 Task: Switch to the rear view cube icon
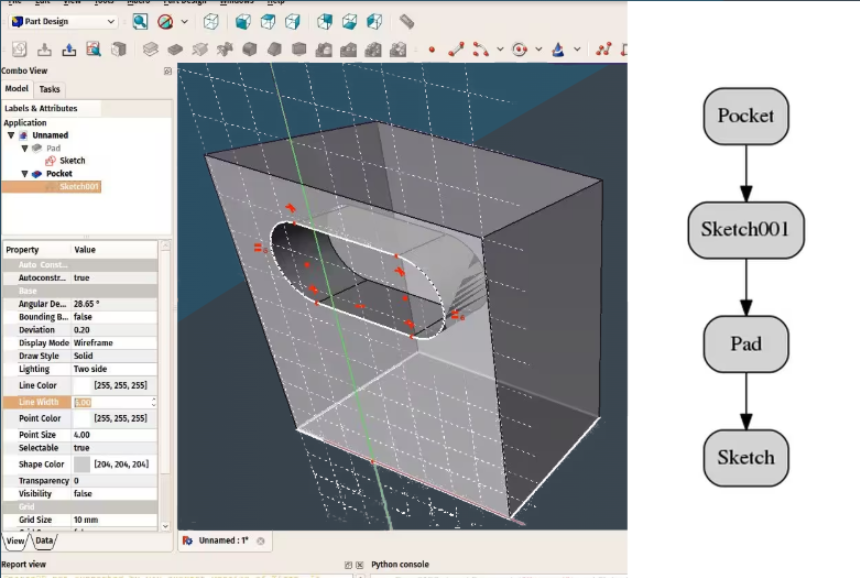point(325,21)
